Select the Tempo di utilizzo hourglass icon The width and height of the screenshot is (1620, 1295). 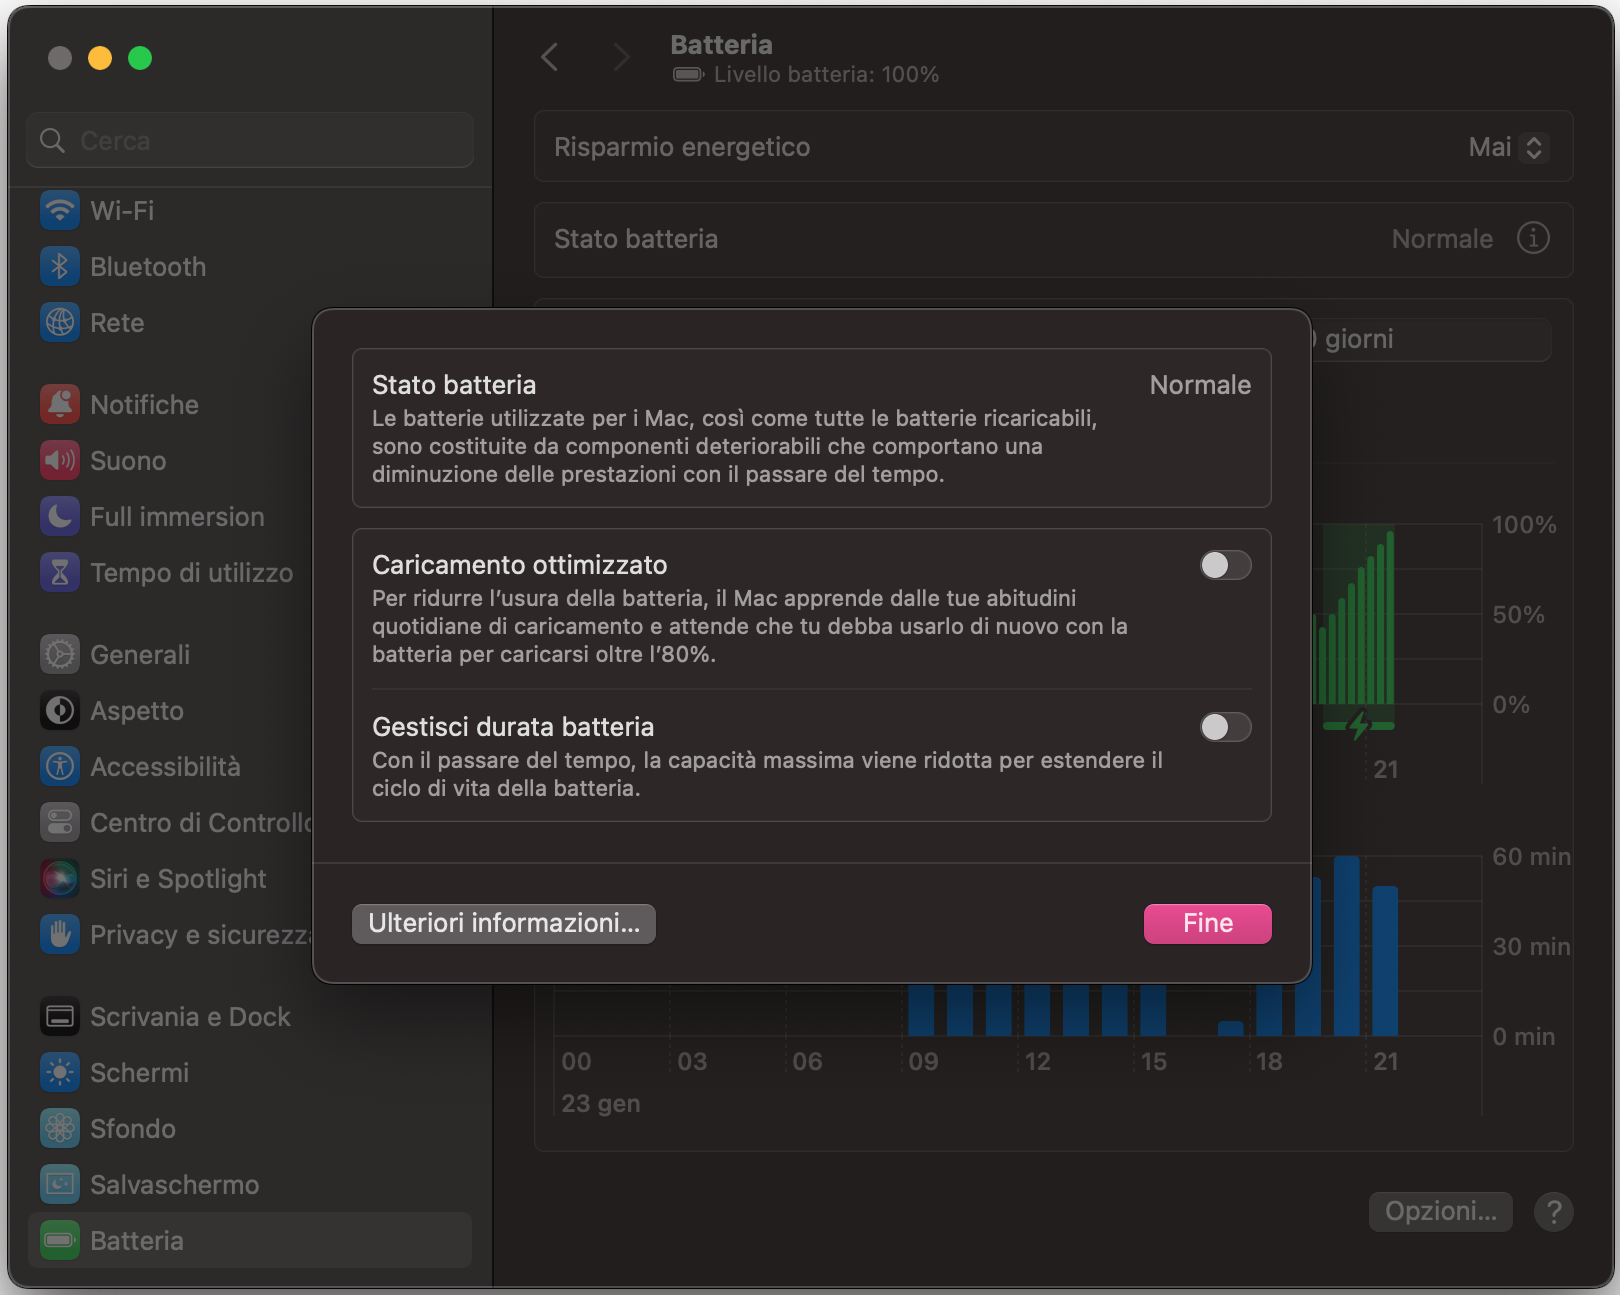[x=60, y=572]
